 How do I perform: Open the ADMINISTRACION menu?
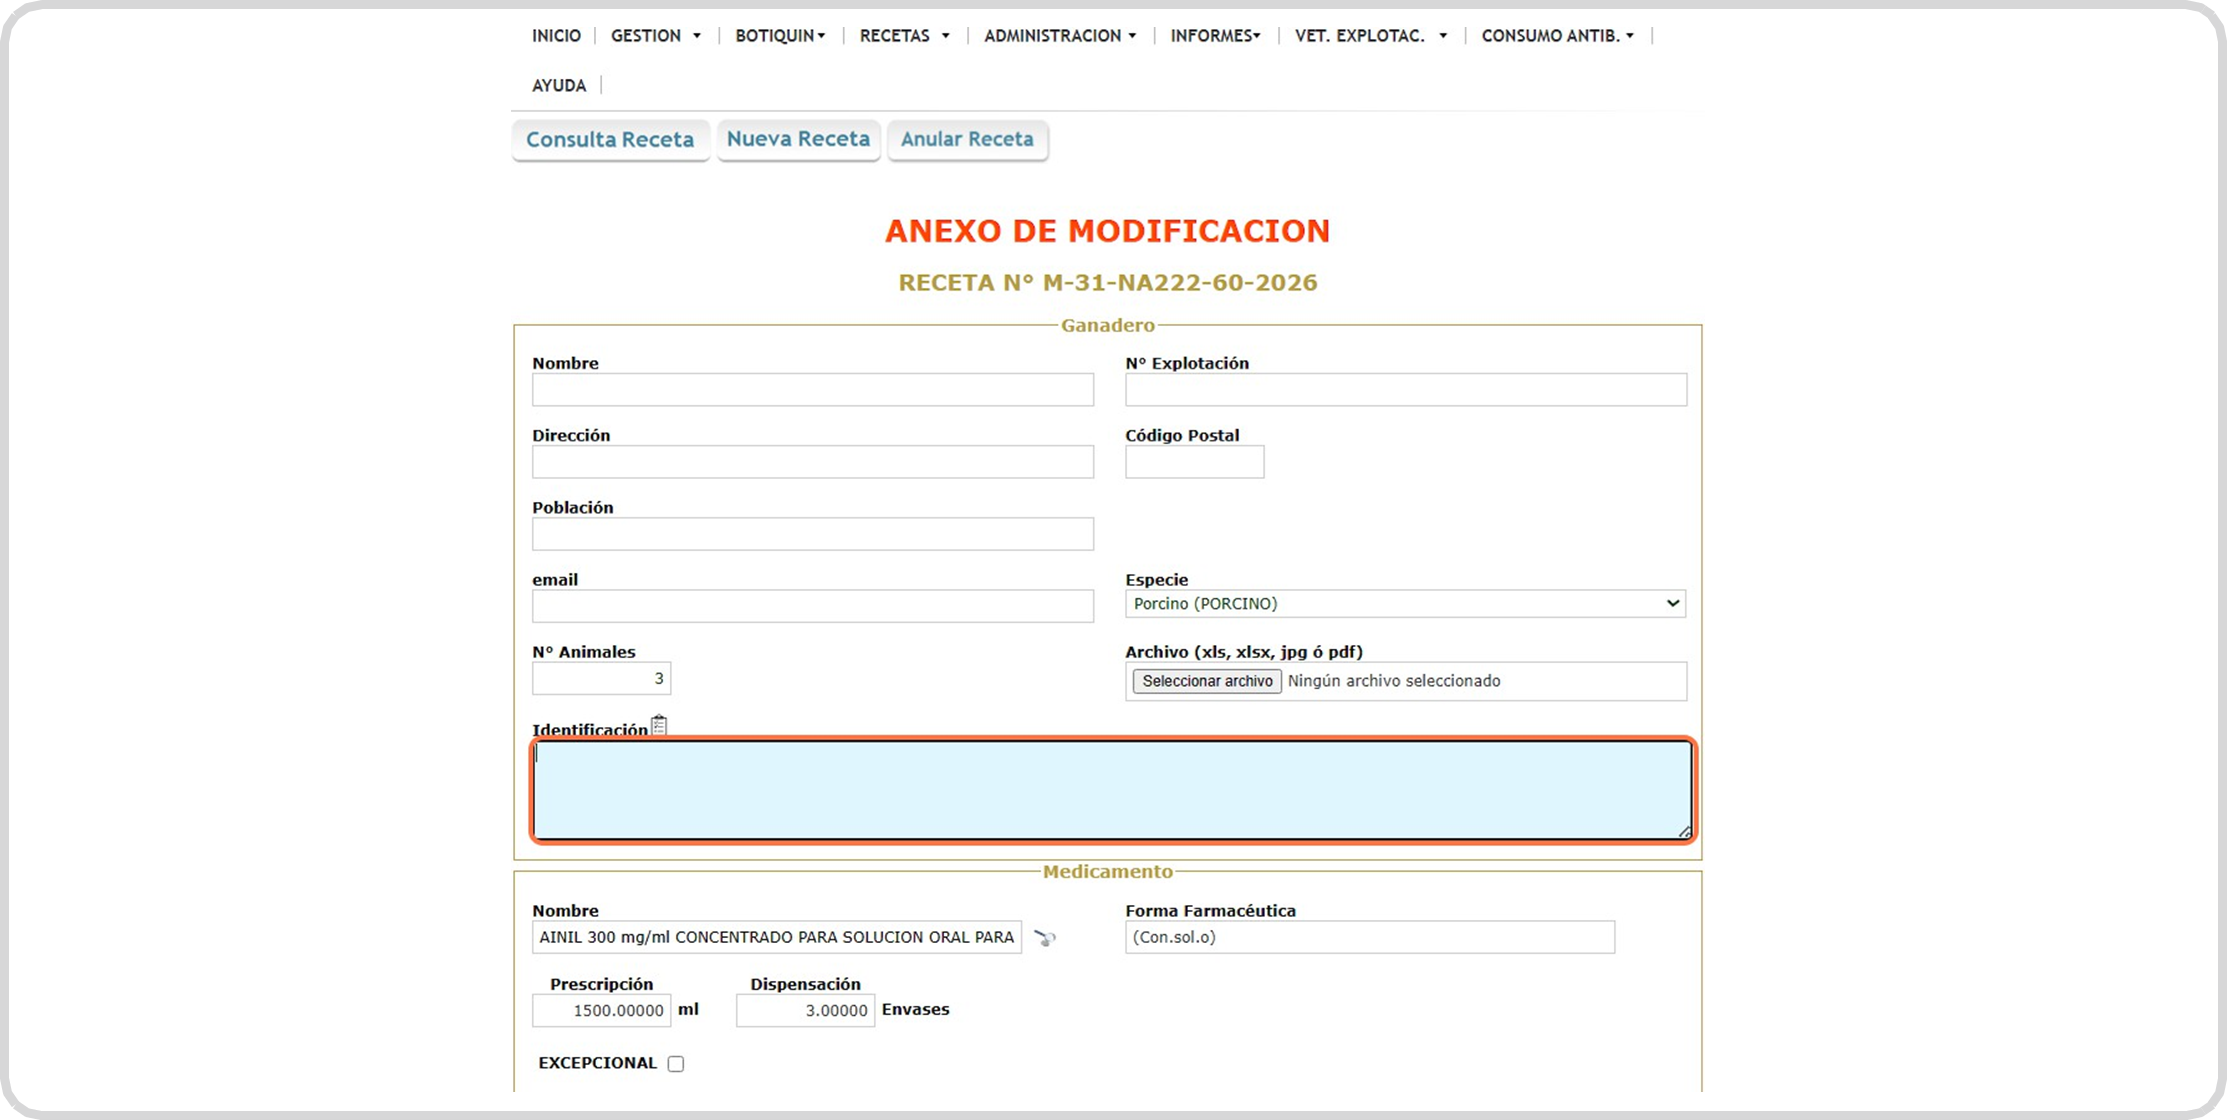(x=1059, y=36)
